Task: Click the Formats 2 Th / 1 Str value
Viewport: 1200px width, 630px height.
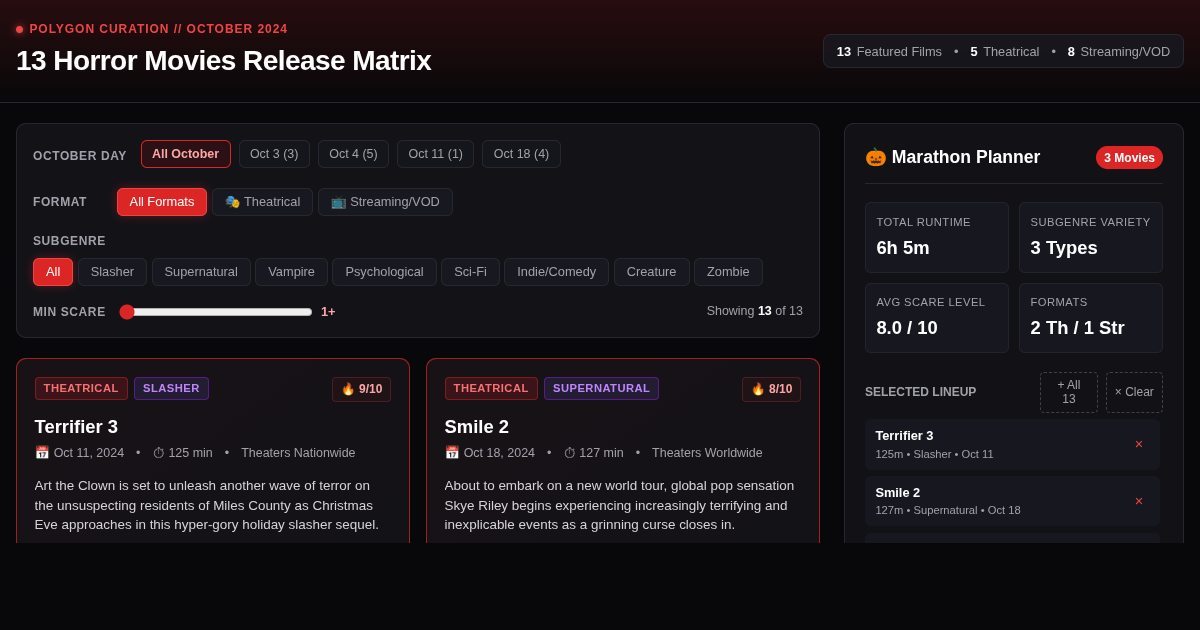Action: 1077,328
